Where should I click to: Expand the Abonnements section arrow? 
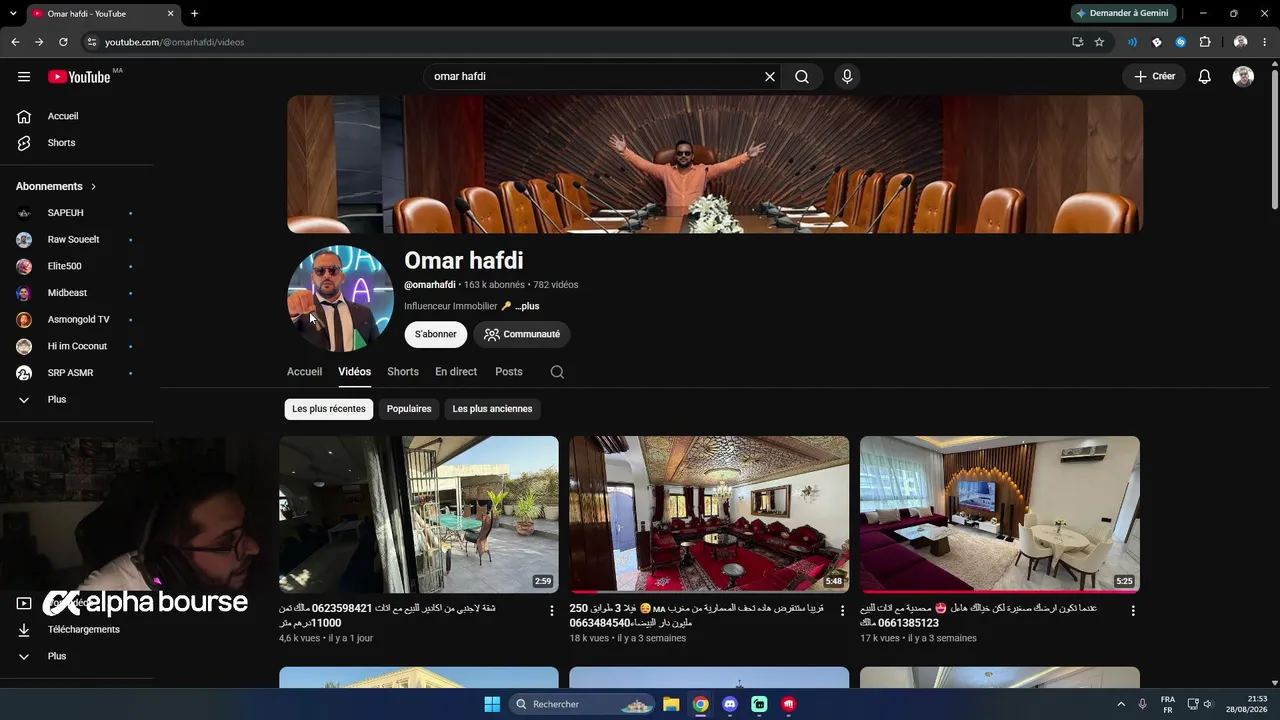(94, 187)
